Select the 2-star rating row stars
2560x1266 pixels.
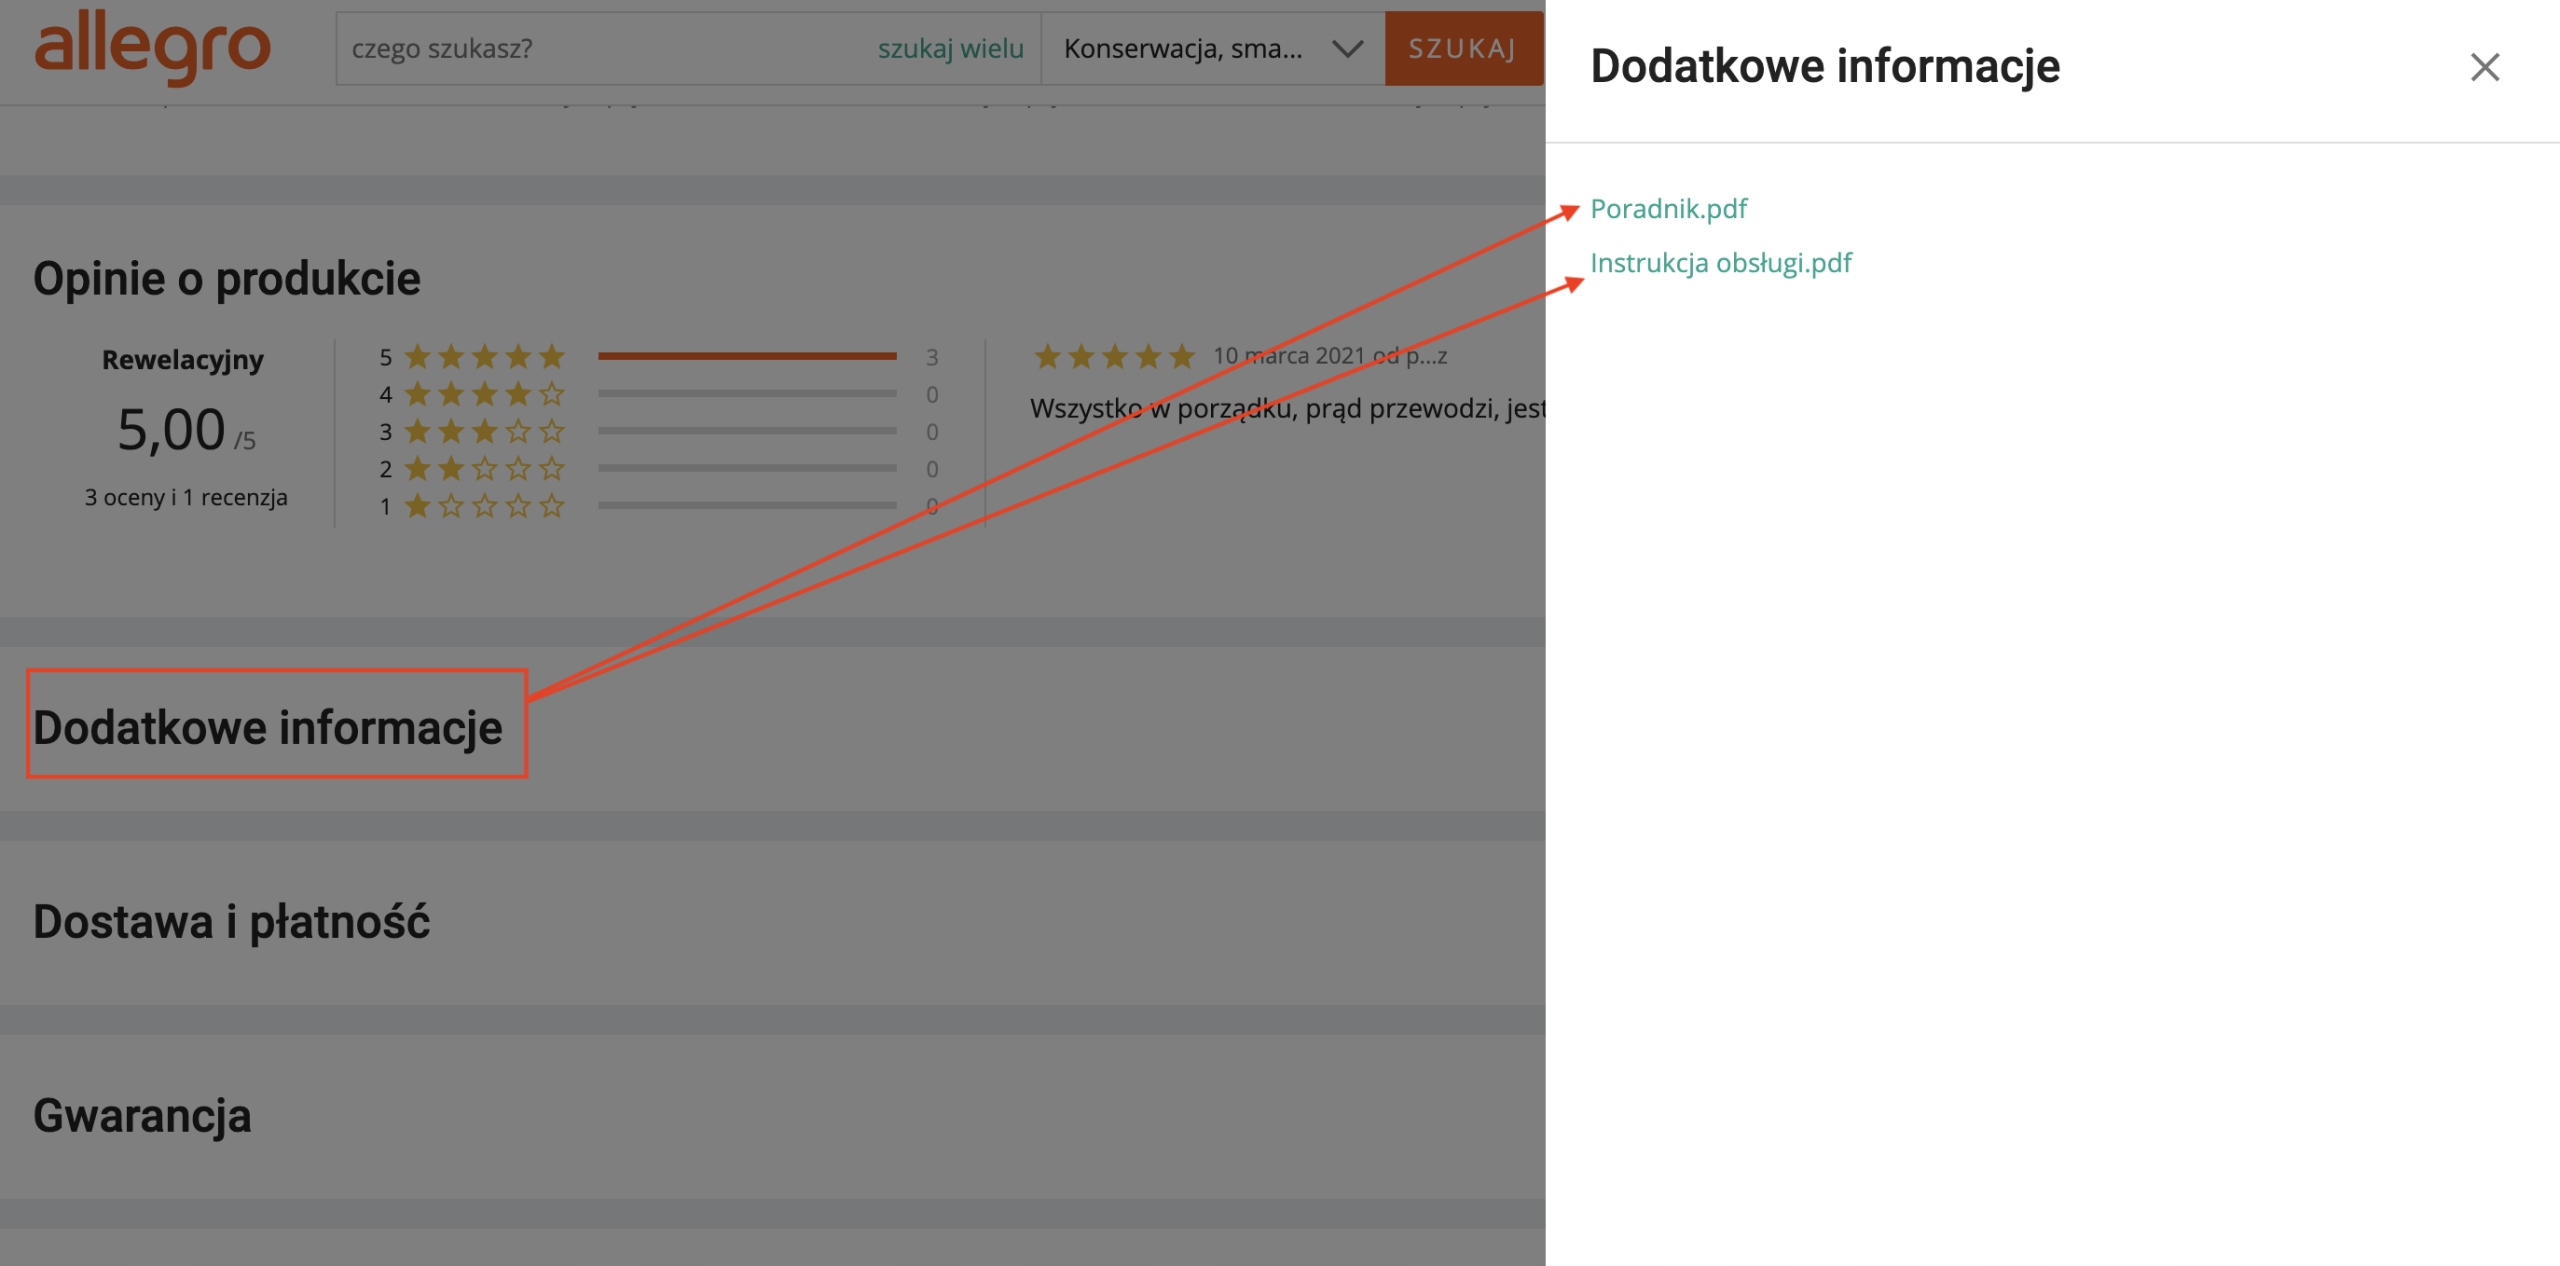point(484,468)
